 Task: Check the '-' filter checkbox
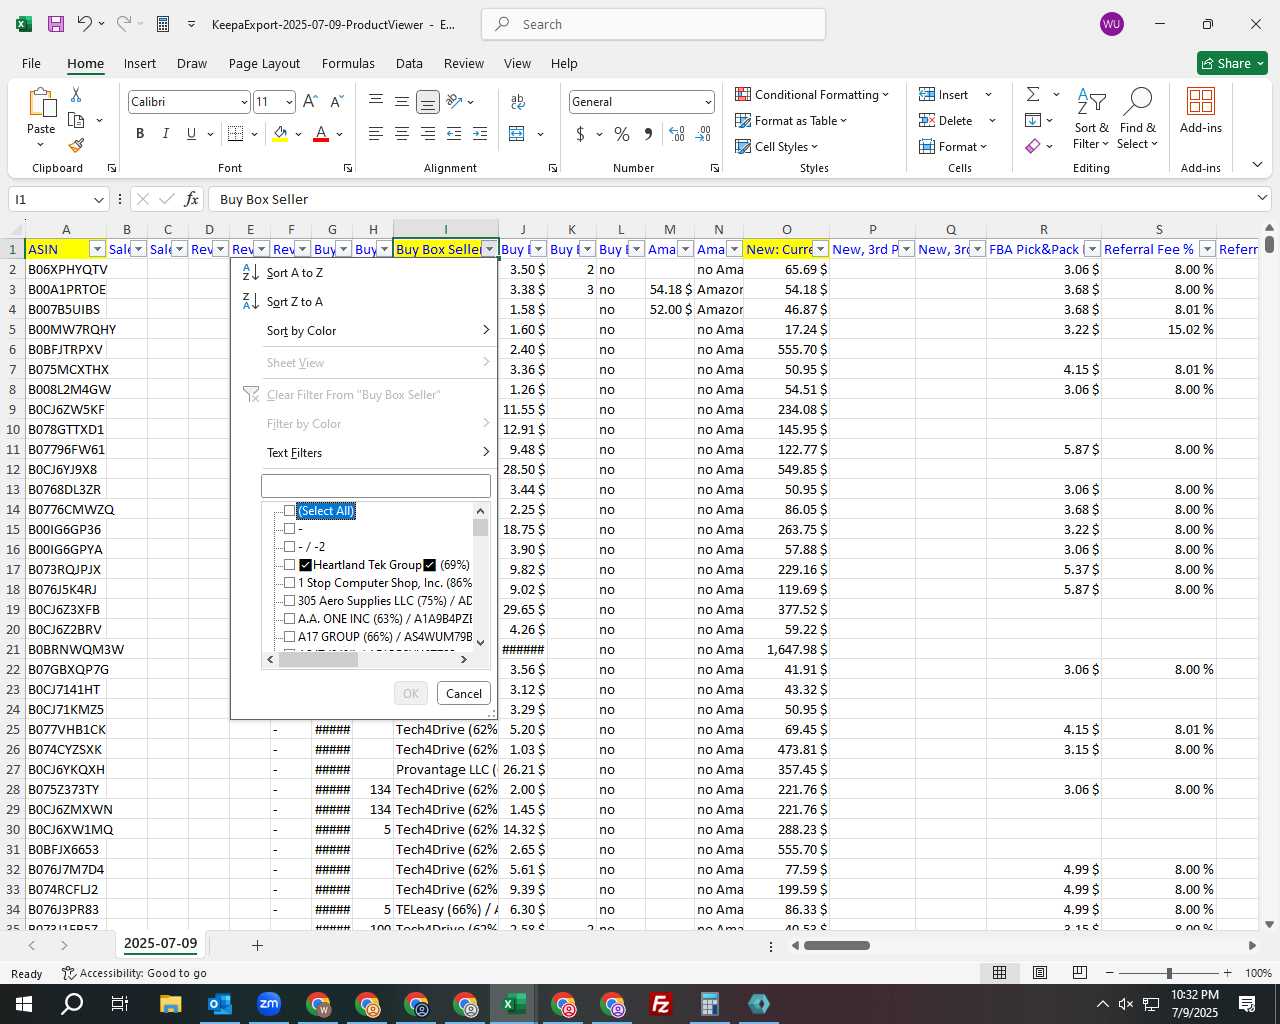click(290, 529)
